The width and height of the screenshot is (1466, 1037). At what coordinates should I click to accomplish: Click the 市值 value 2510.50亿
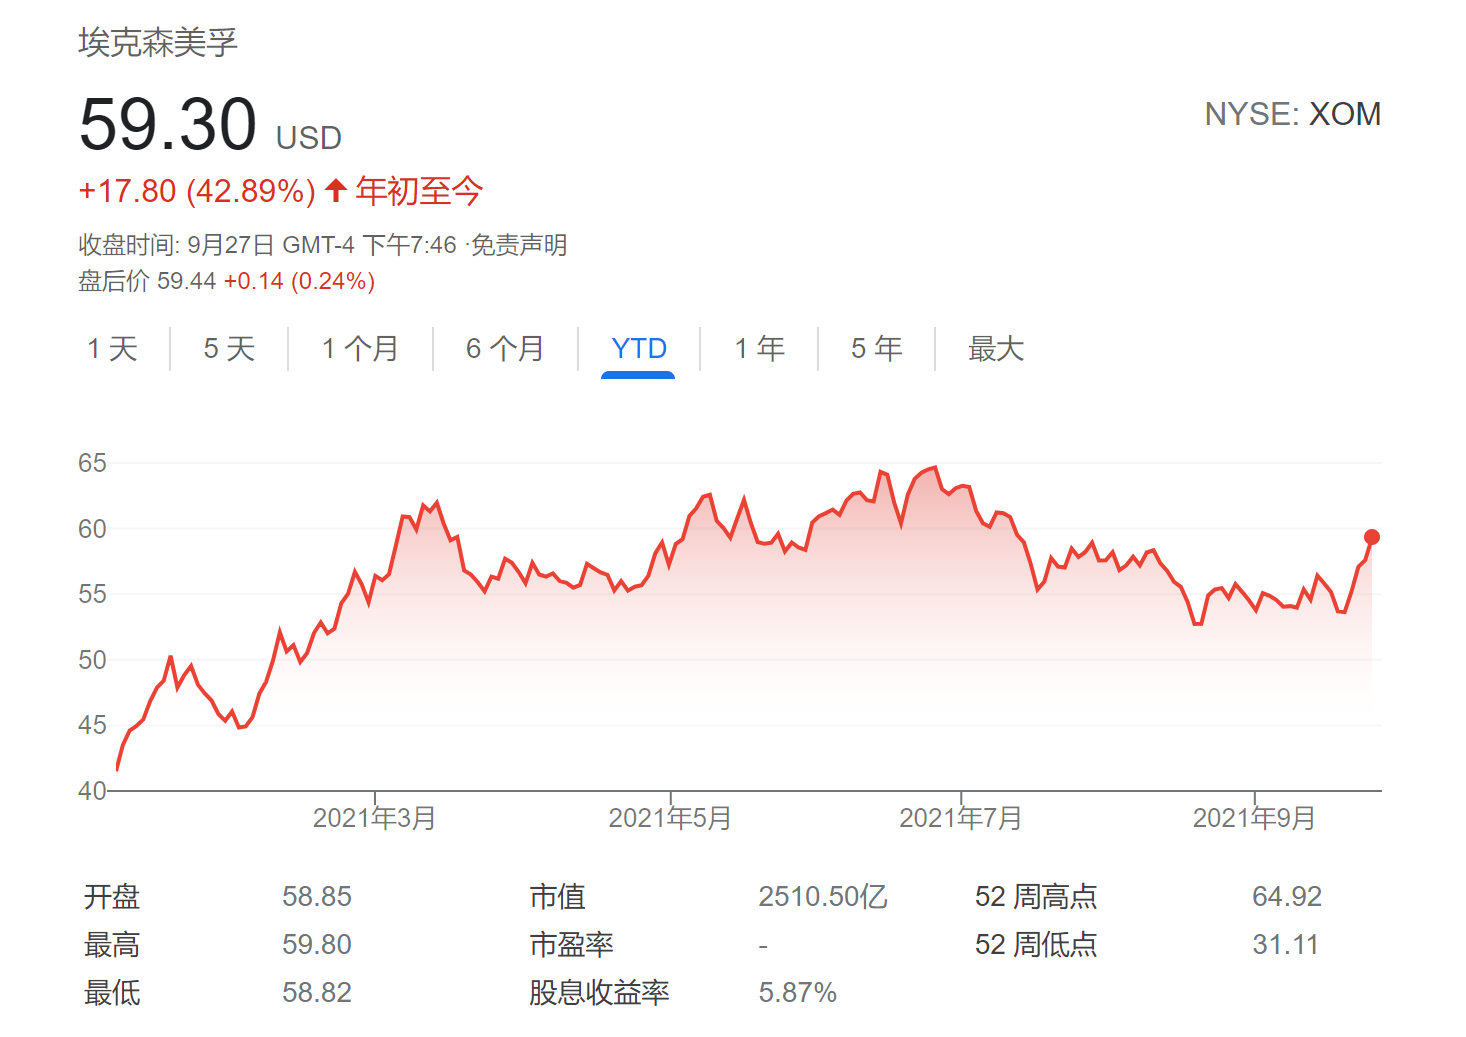[x=822, y=896]
